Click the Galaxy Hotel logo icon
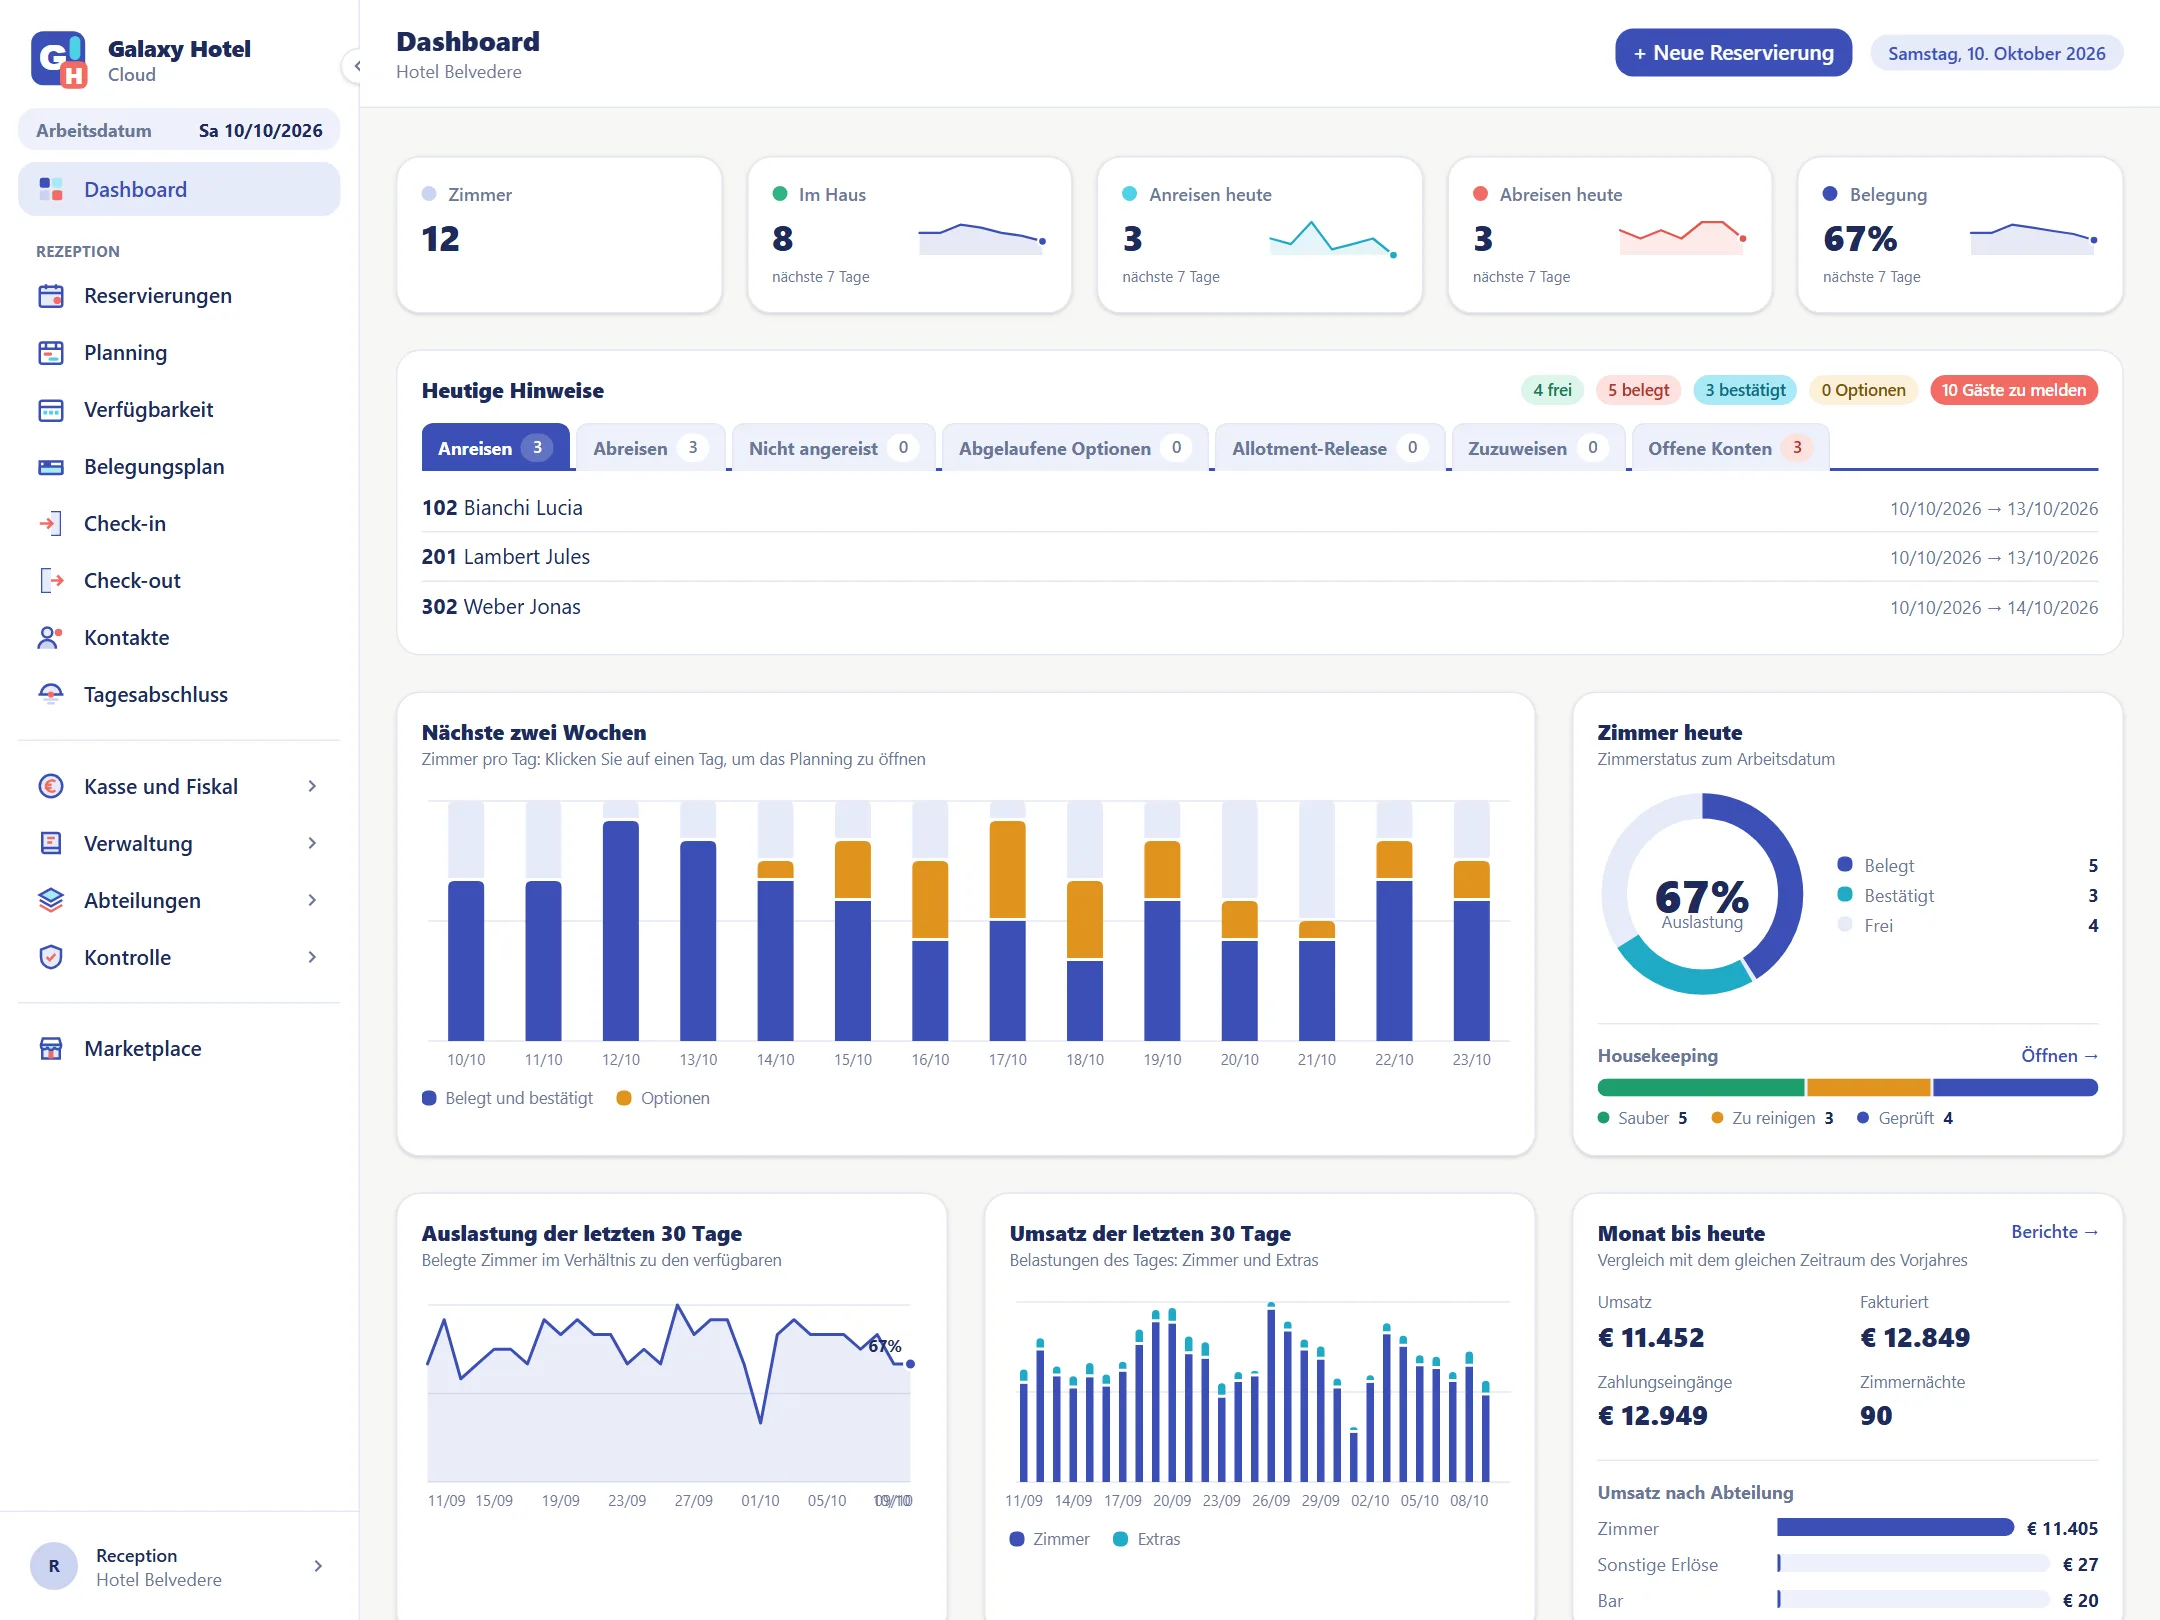2160x1620 pixels. (59, 60)
